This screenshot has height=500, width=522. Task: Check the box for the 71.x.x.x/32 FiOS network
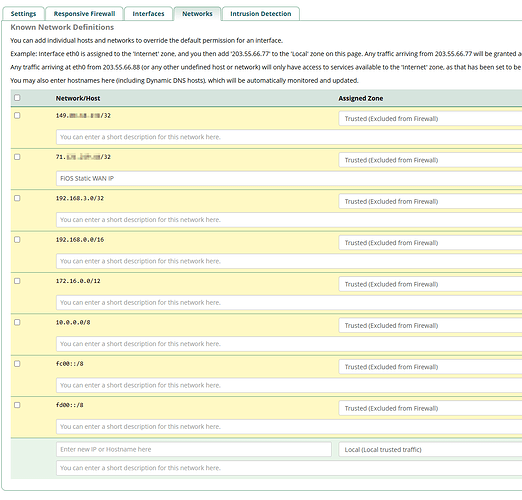(17, 157)
